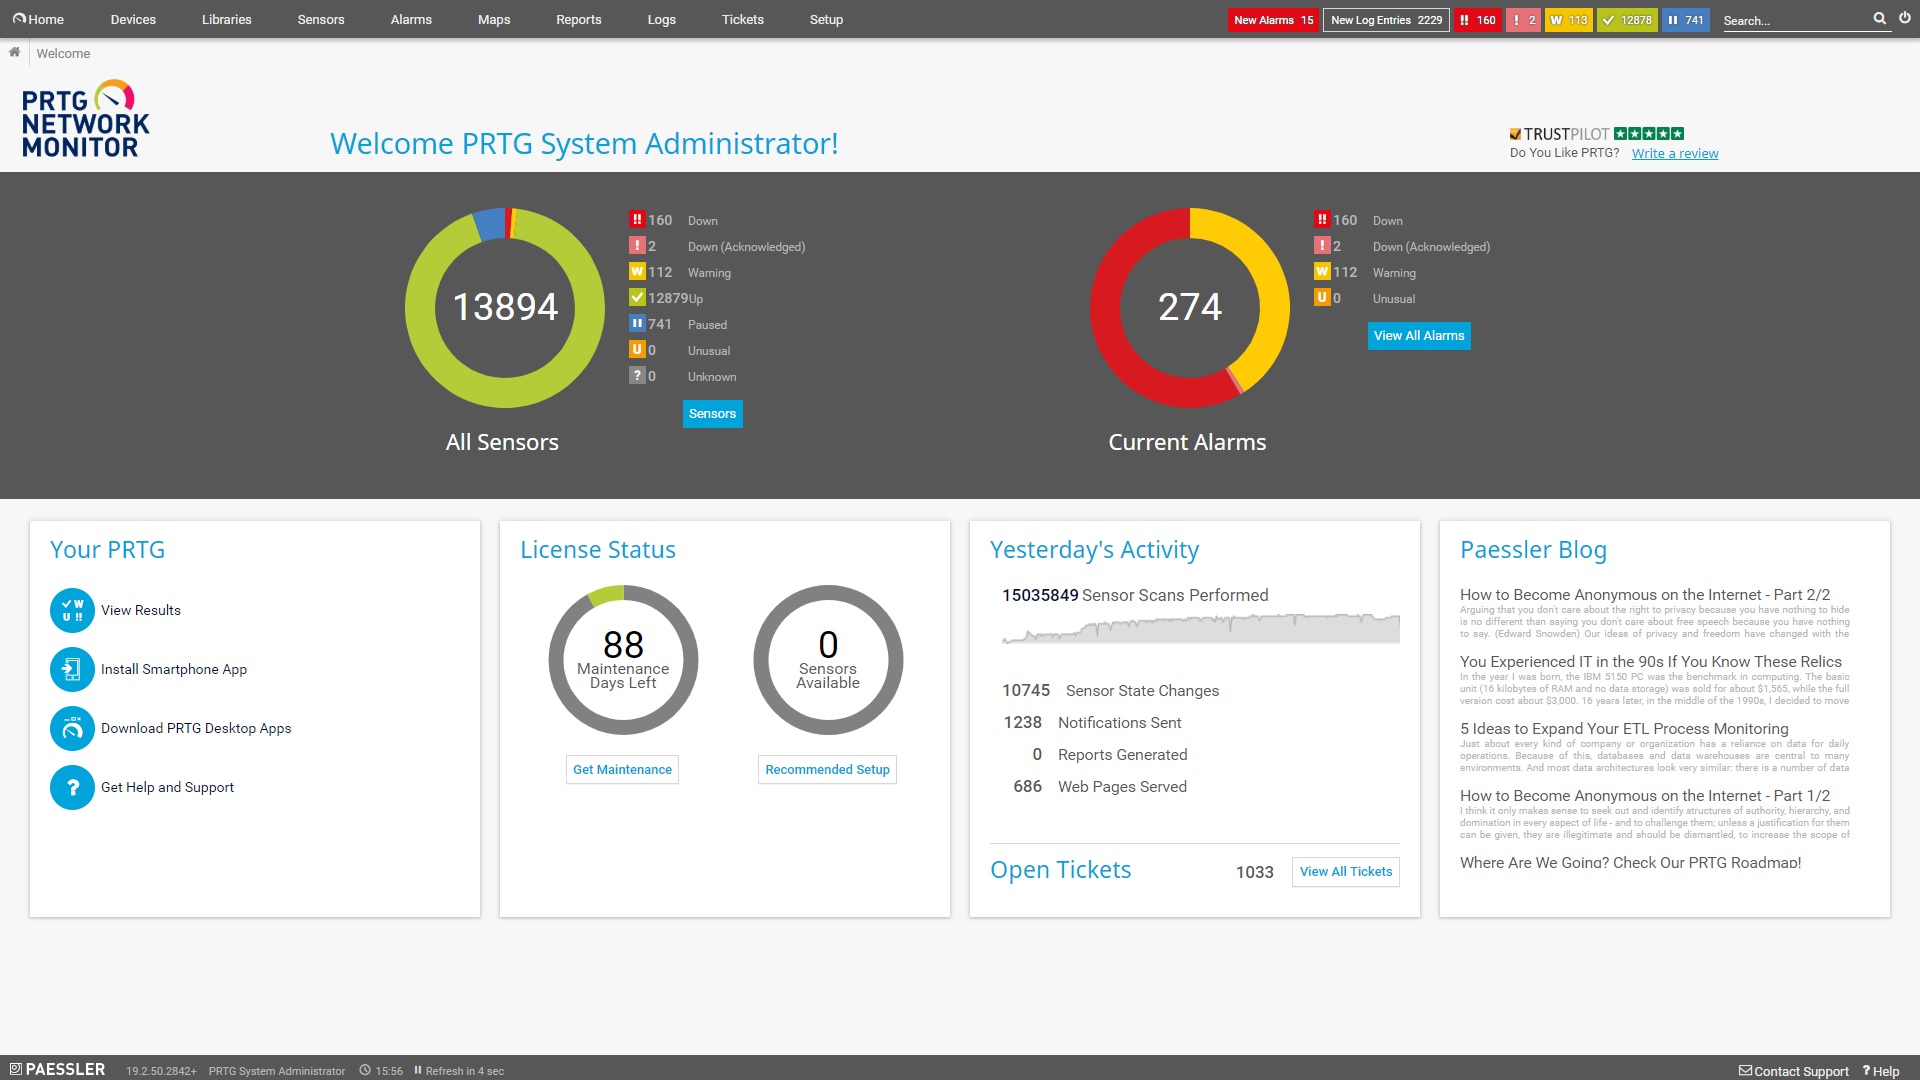Screen dimensions: 1920x1080
Task: Click the Download PRTG Desktop Apps icon
Action: (72, 728)
